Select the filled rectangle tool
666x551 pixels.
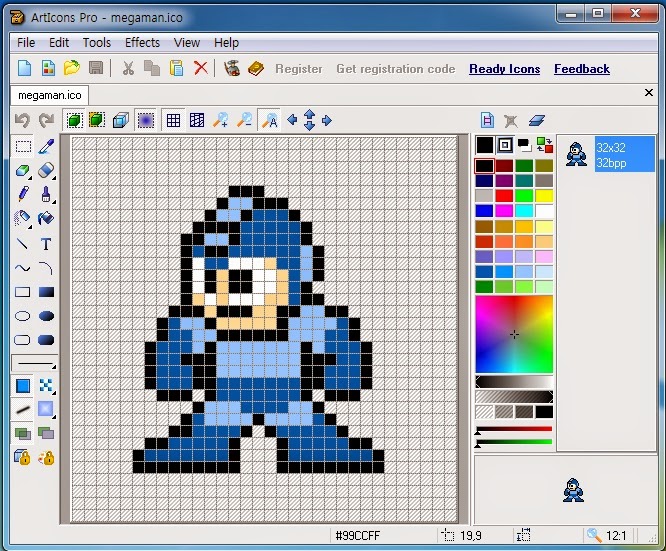pyautogui.click(x=46, y=292)
